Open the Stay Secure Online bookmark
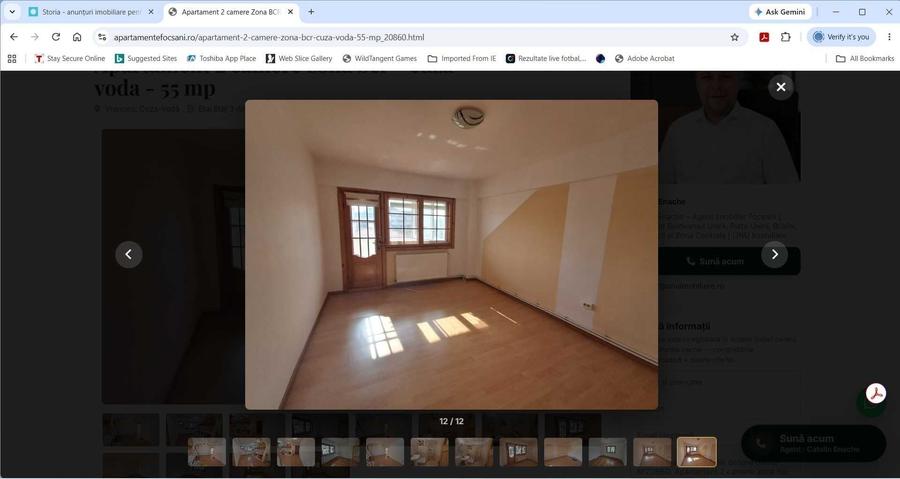Screen dimensions: 900x479 (x=69, y=59)
